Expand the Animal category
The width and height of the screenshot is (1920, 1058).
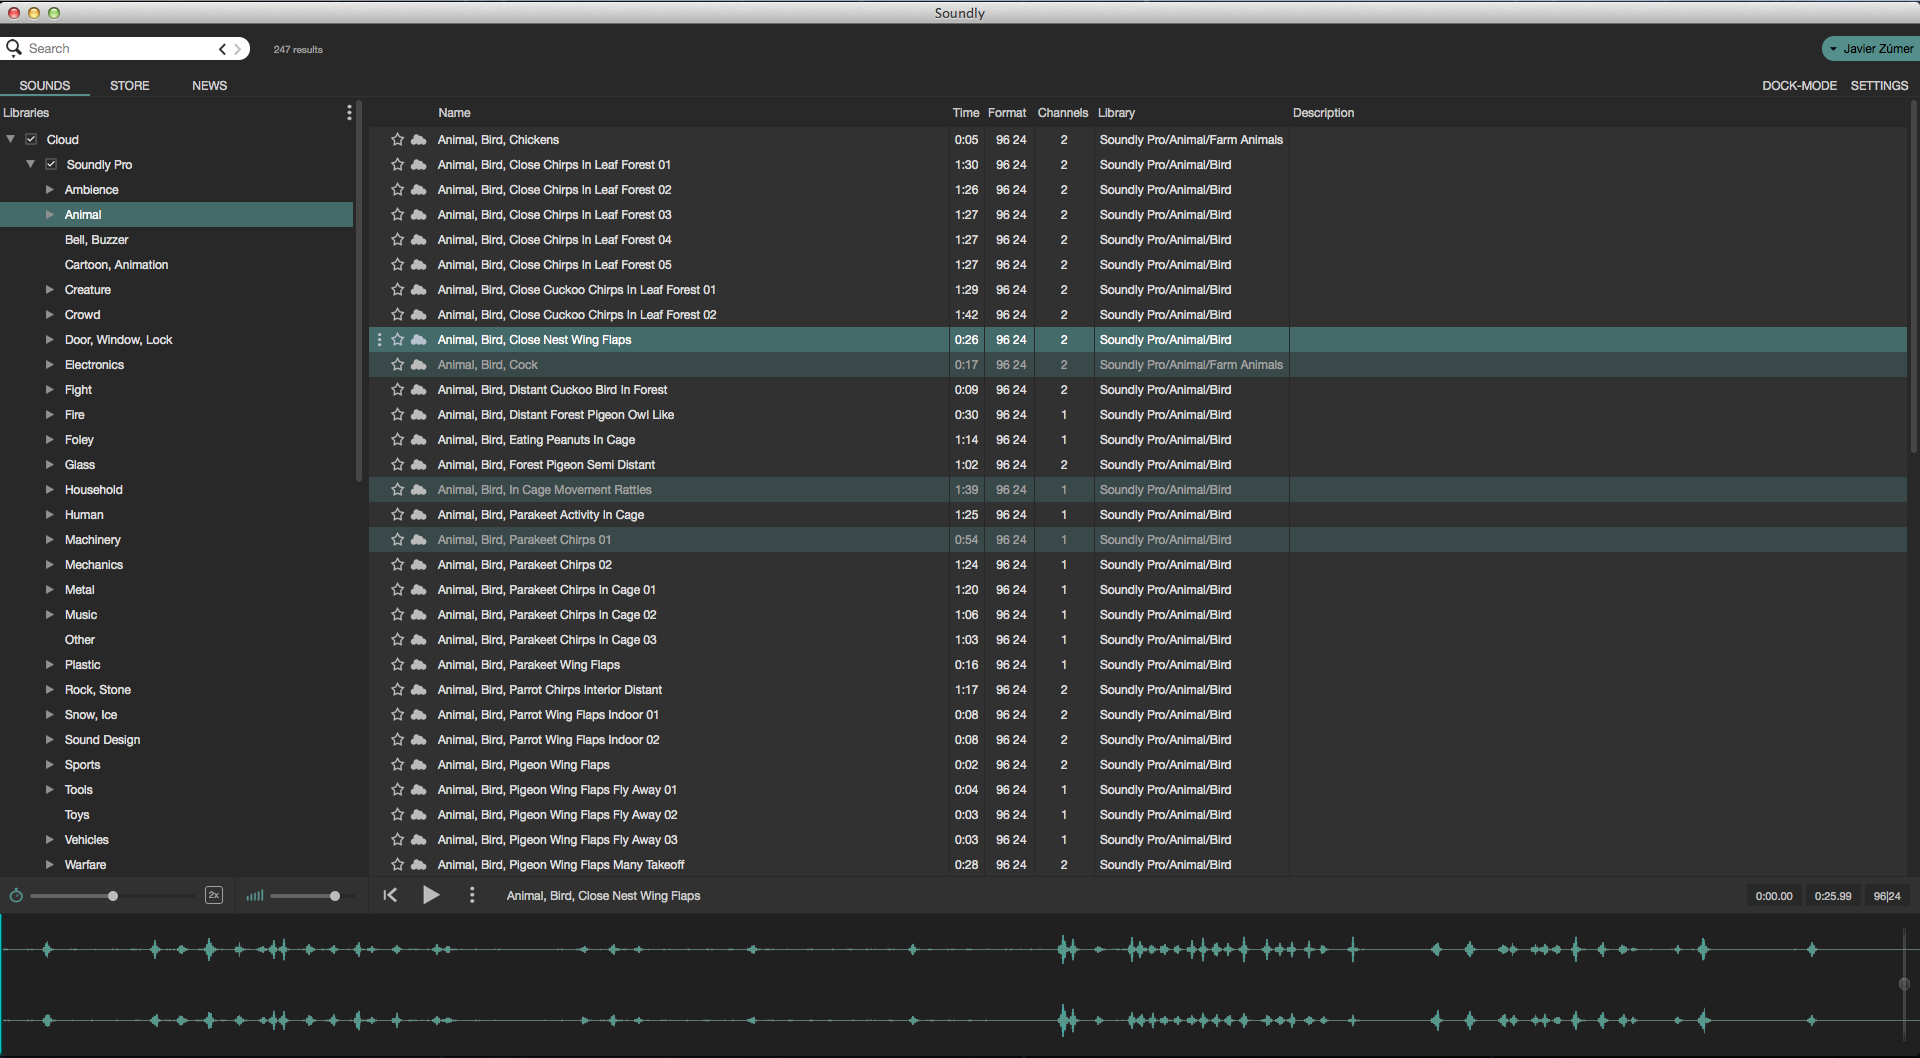point(49,215)
